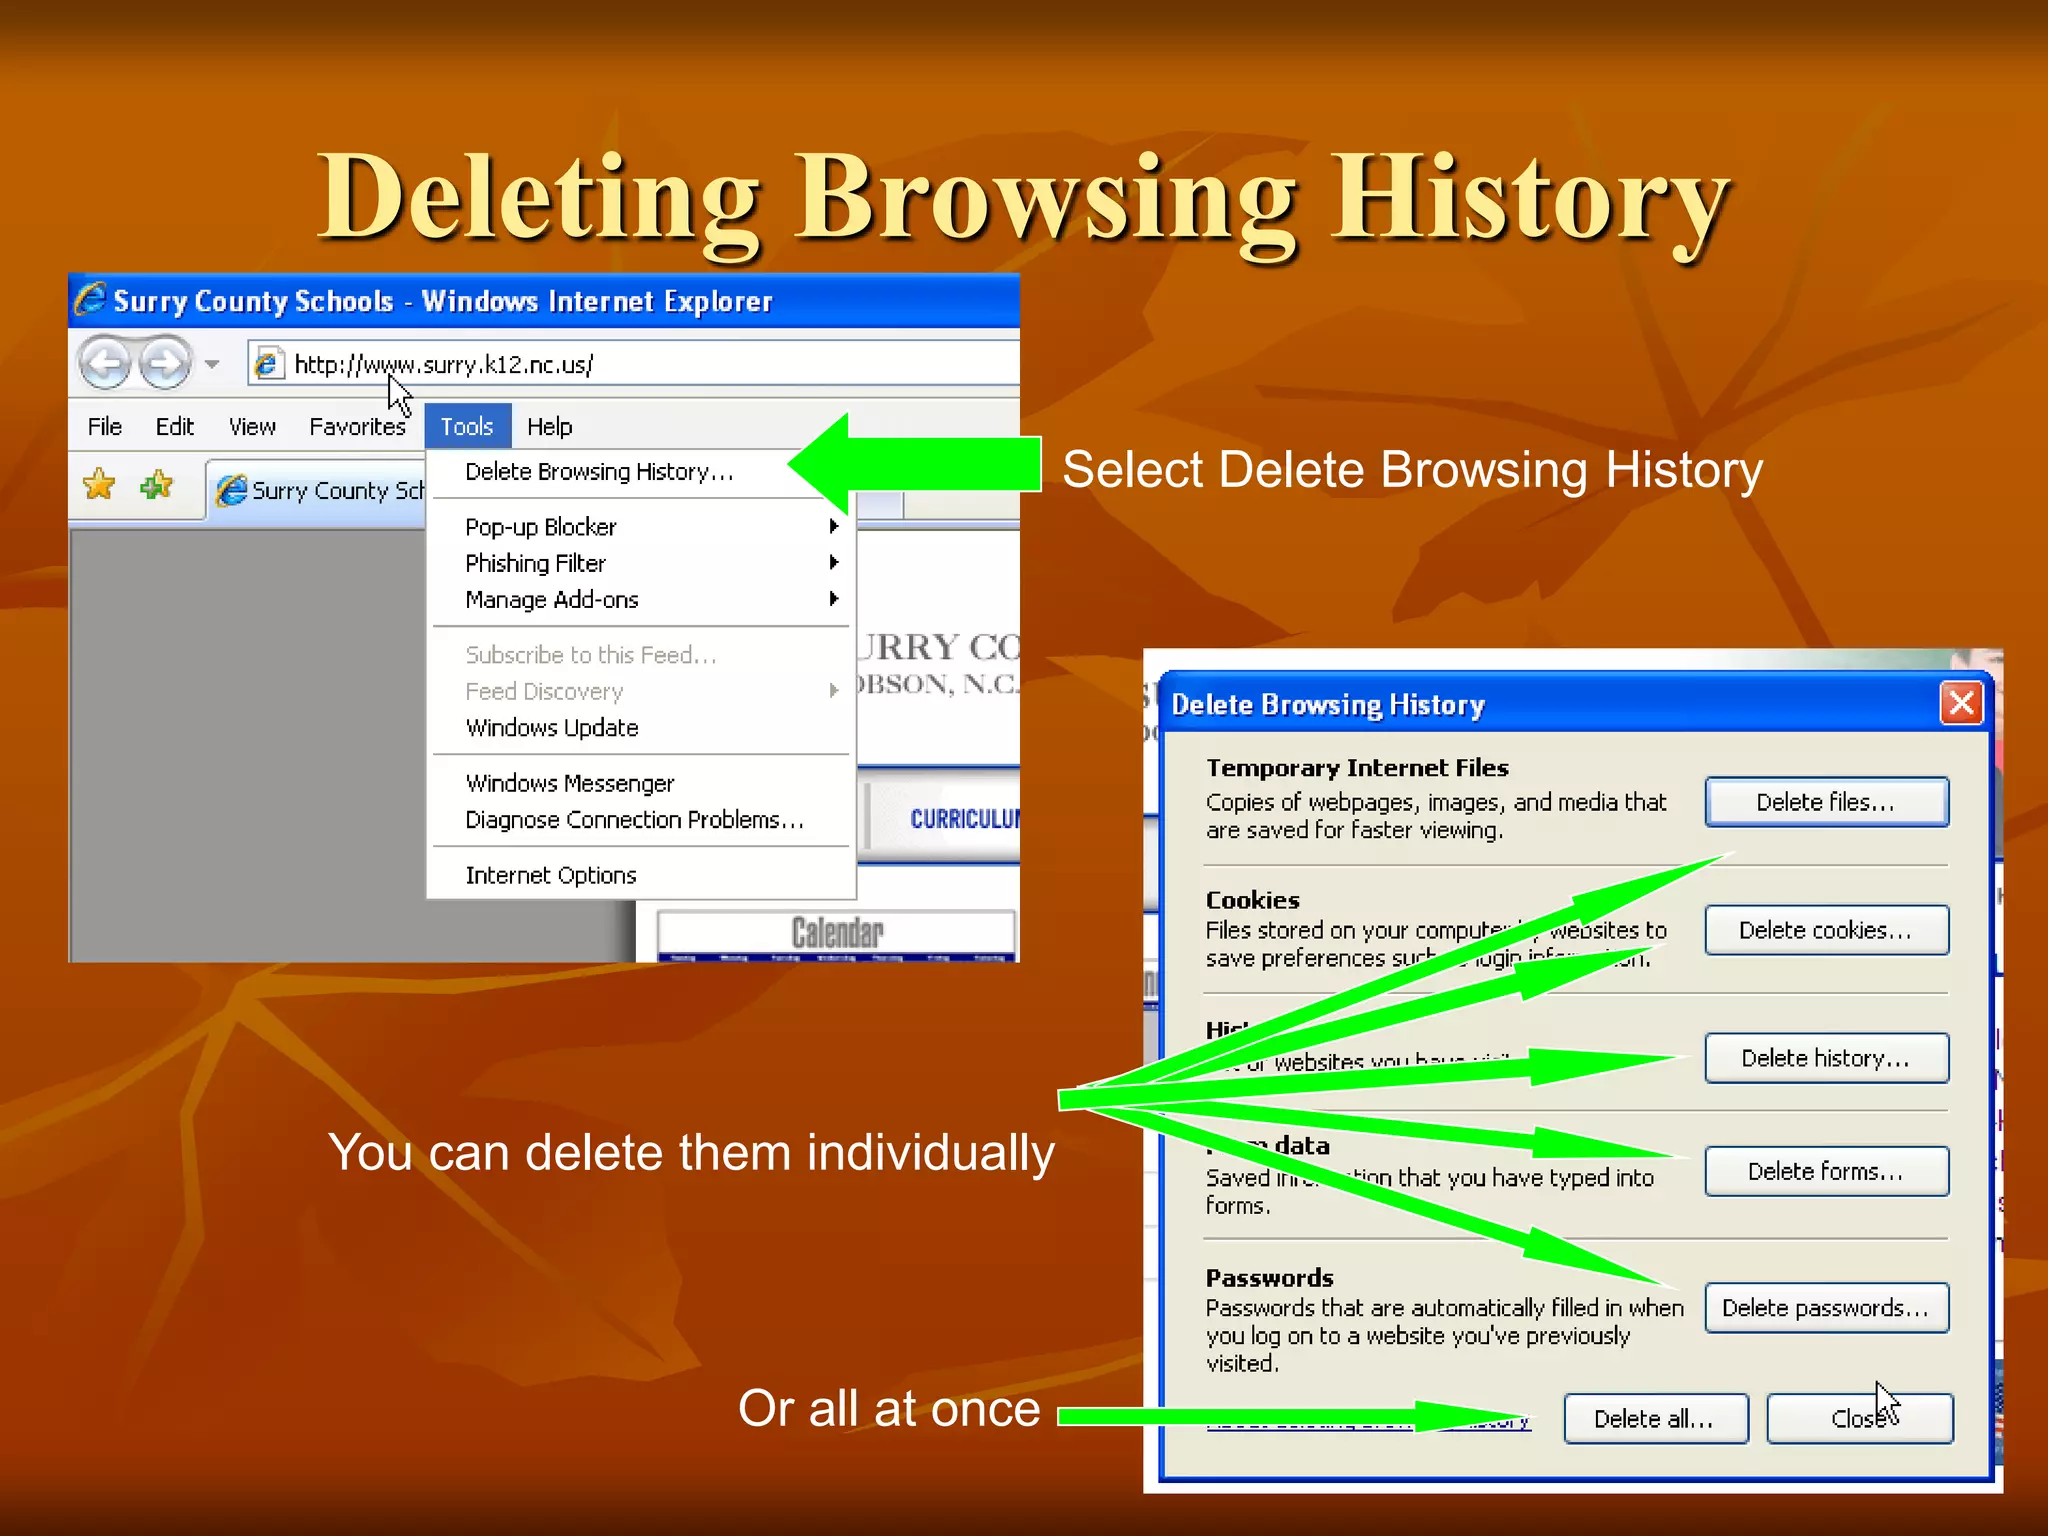Expand the Feed Discovery submenu
Screen dimensions: 2048x1536
(640, 691)
